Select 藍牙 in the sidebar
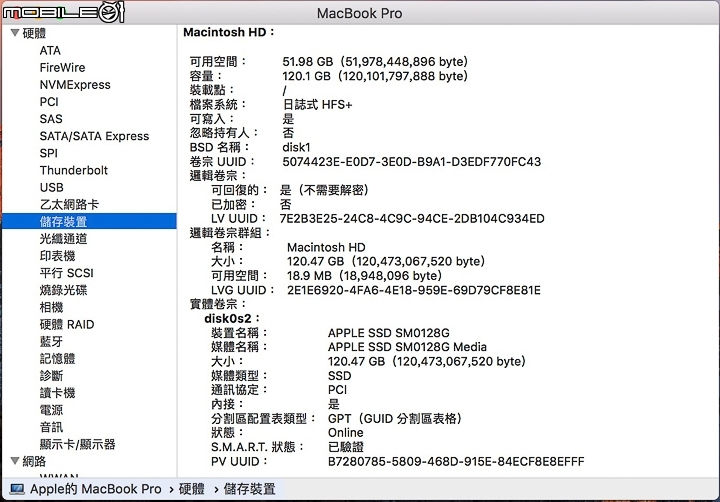The width and height of the screenshot is (720, 502). (x=51, y=341)
